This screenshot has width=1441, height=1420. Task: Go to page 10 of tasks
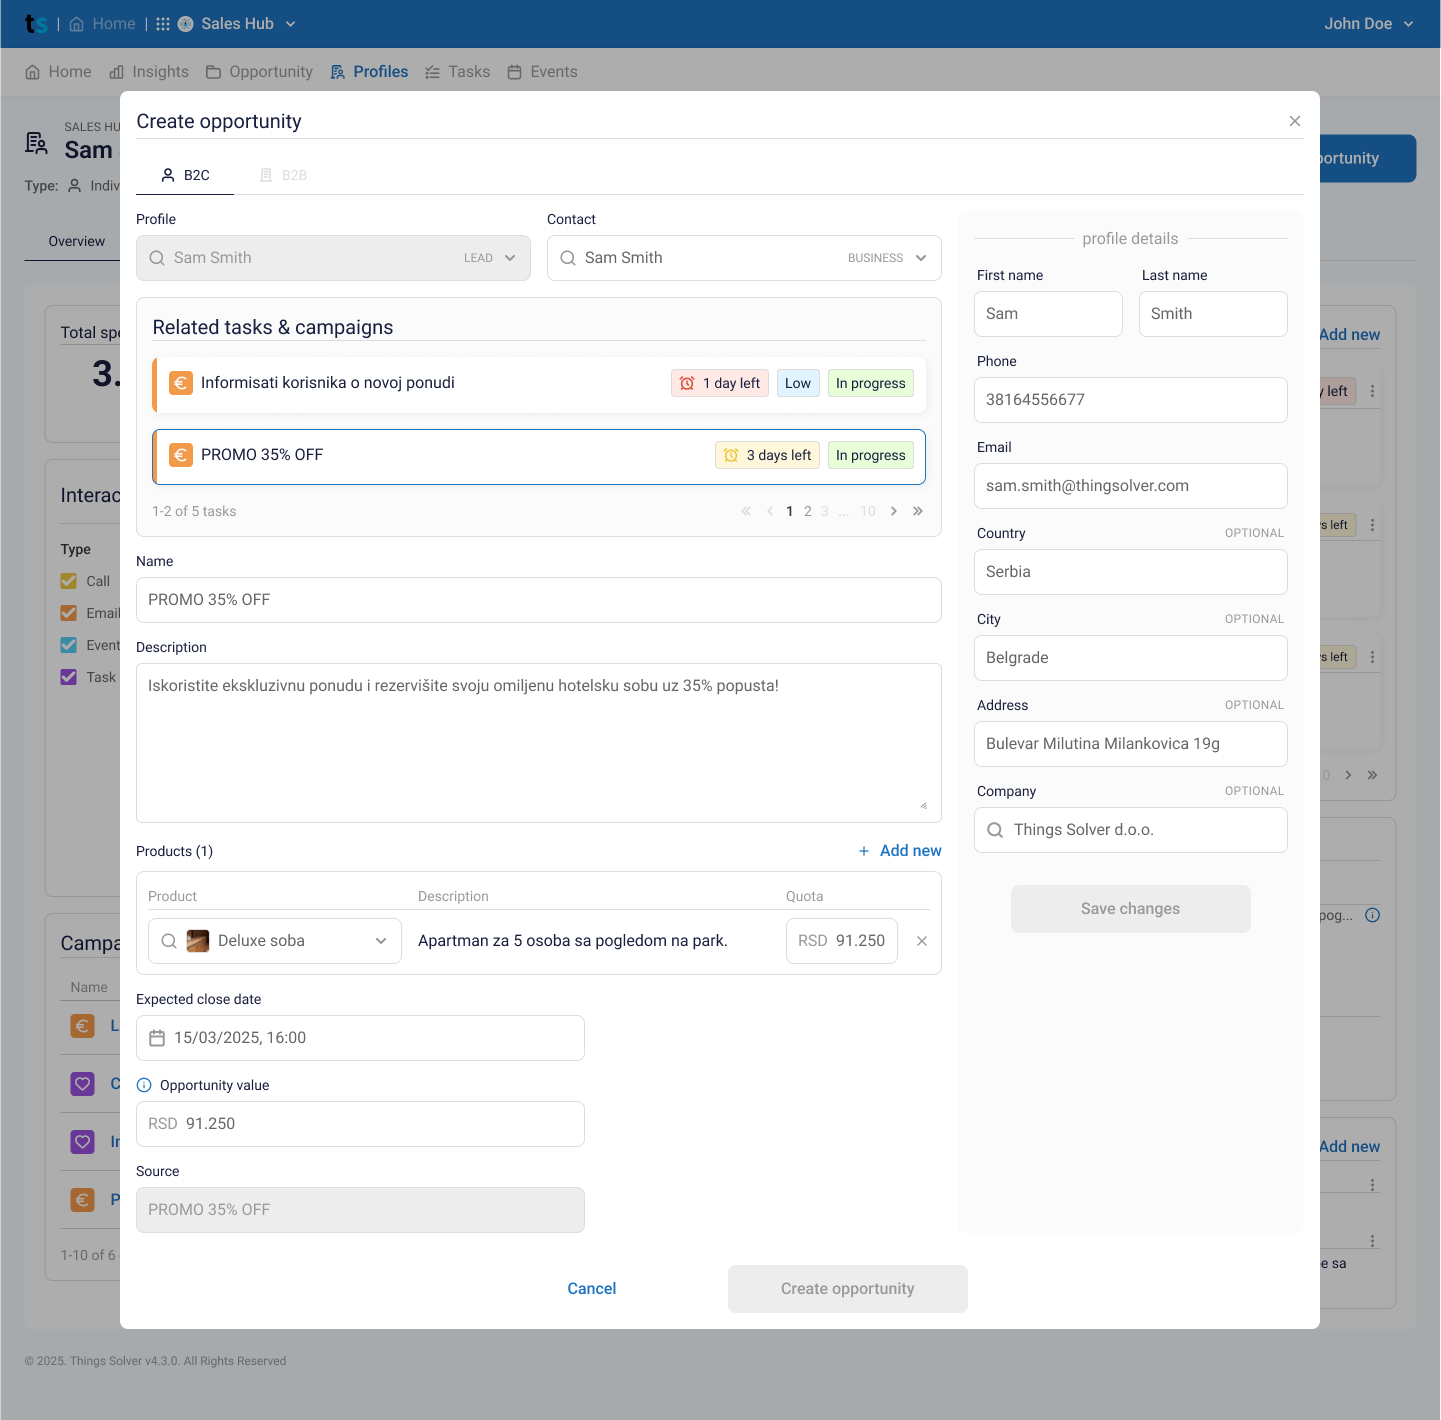coord(868,511)
